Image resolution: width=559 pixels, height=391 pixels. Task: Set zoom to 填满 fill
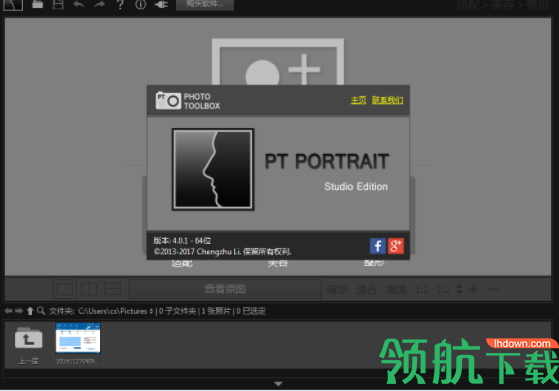[396, 290]
